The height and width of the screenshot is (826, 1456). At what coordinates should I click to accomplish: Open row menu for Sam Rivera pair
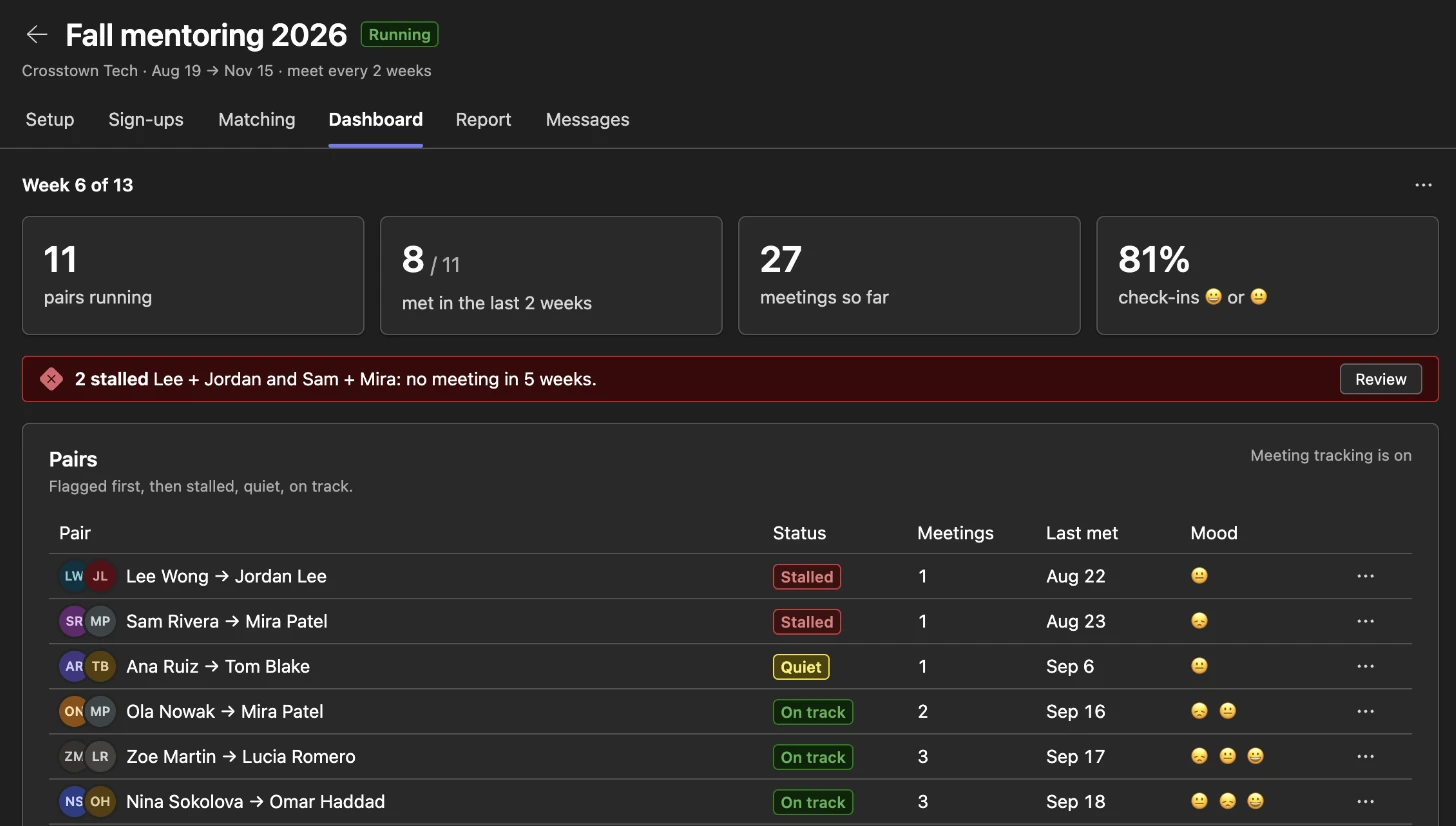(1365, 621)
